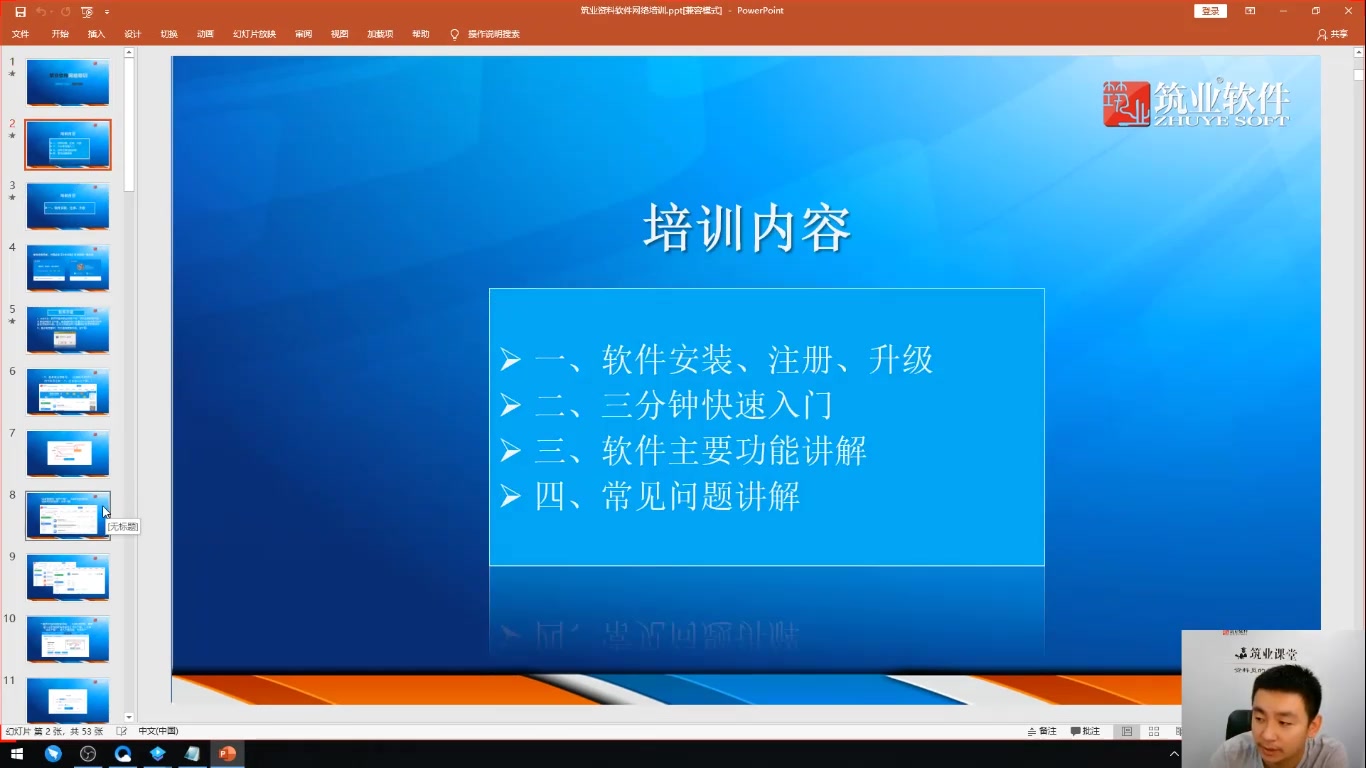The width and height of the screenshot is (1366, 768).
Task: Click bullet 一、软件安装、注册、升级
Action: tap(734, 359)
